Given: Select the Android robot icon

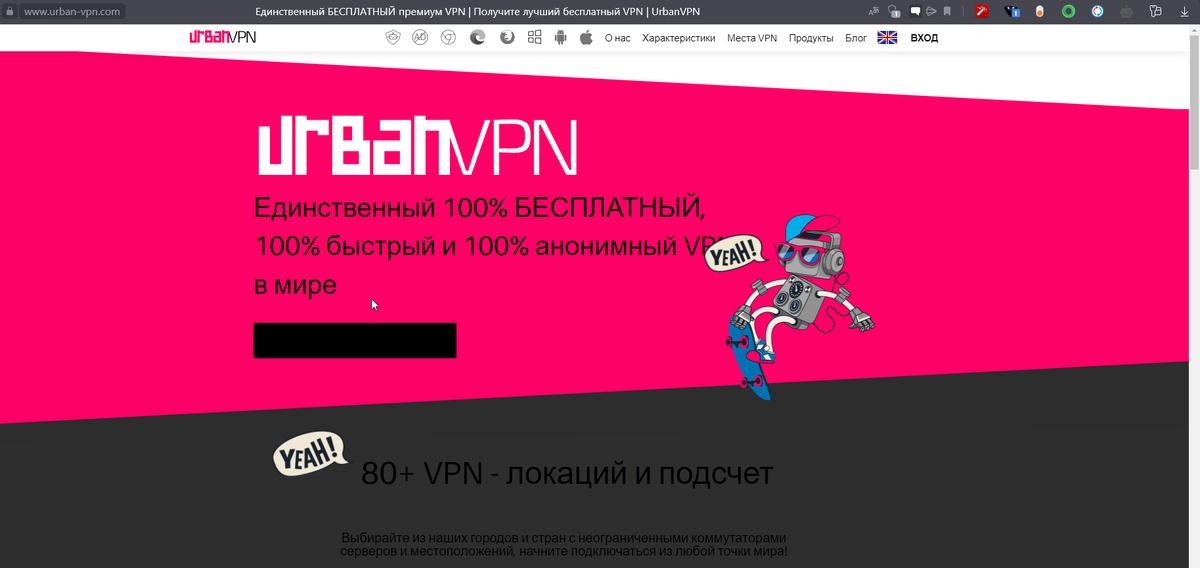Looking at the screenshot, I should (560, 38).
